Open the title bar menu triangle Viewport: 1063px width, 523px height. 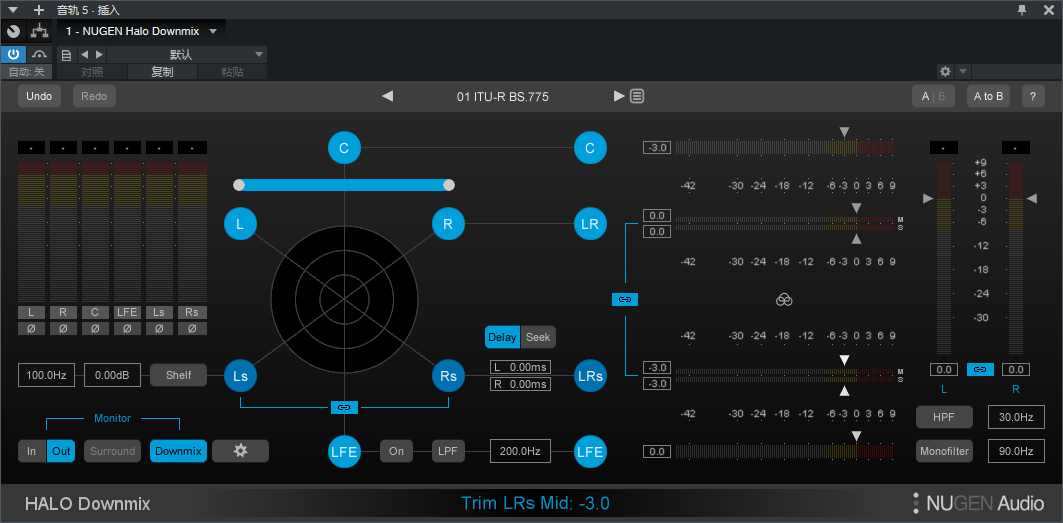pos(13,9)
